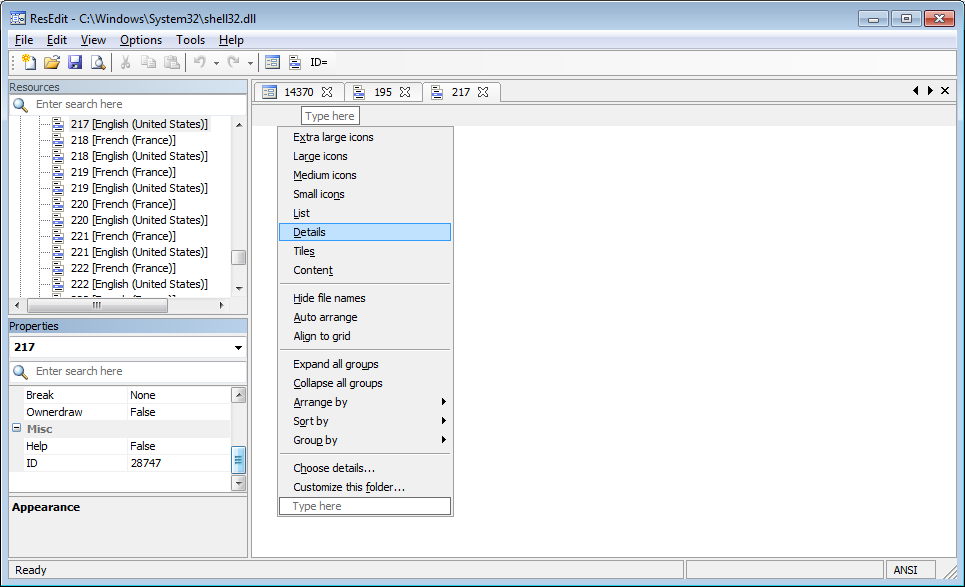
Task: Collapse the Misc property group
Action: [x=17, y=429]
